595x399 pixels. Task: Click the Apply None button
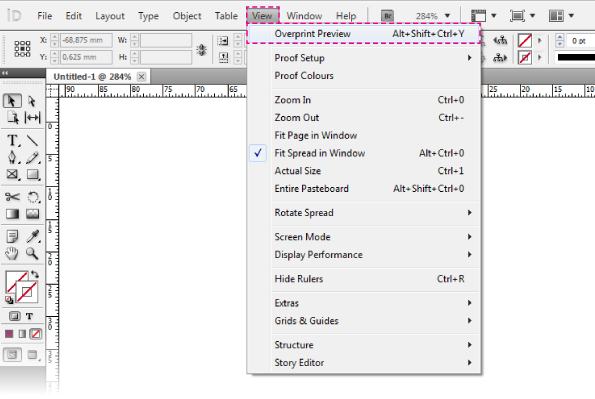point(36,334)
